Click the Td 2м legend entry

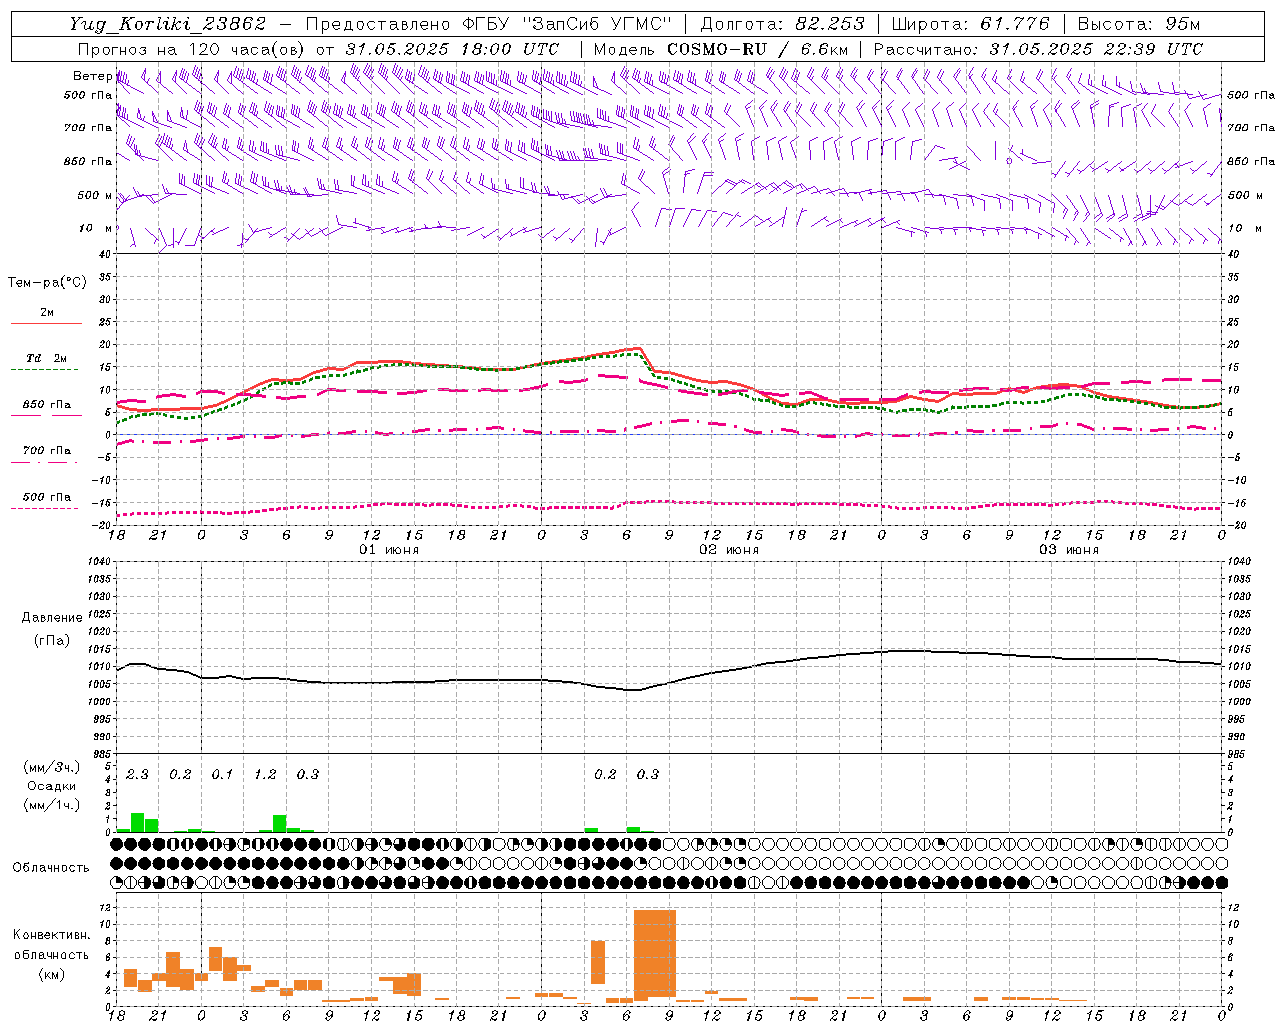47,358
